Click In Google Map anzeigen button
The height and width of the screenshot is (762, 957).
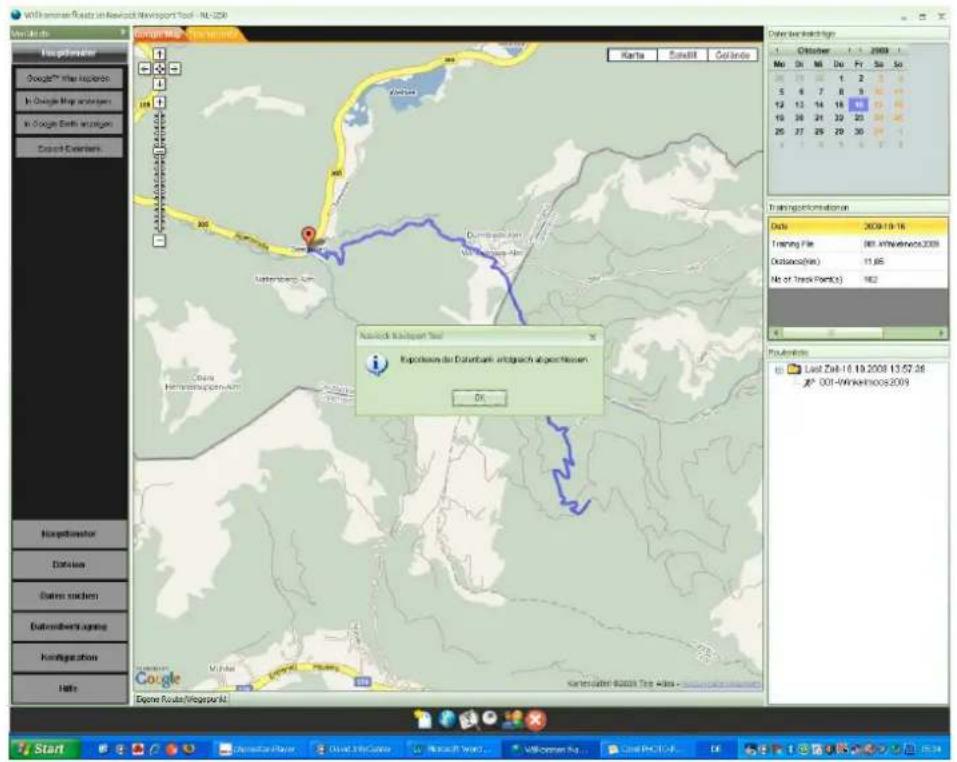69,101
